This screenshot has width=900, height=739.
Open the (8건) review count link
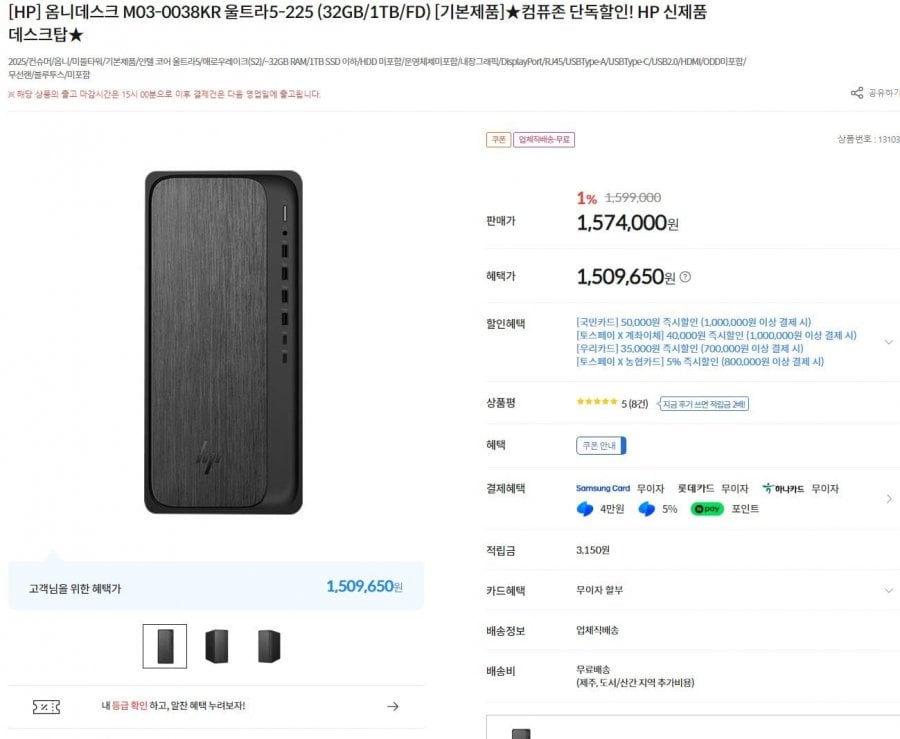pyautogui.click(x=638, y=404)
